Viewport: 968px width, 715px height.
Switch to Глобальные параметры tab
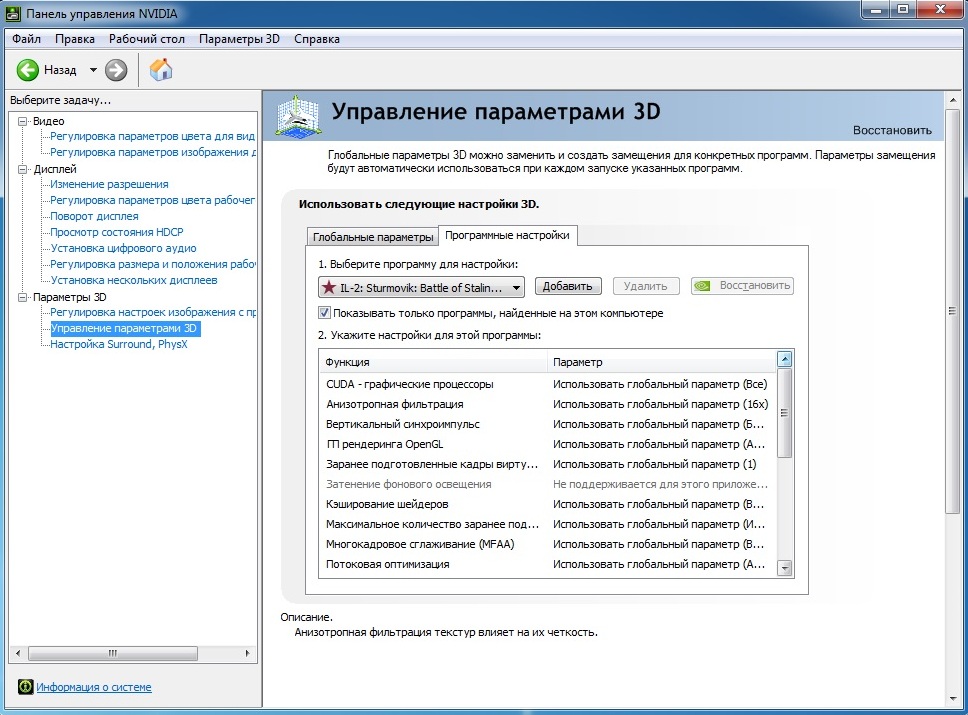(372, 237)
